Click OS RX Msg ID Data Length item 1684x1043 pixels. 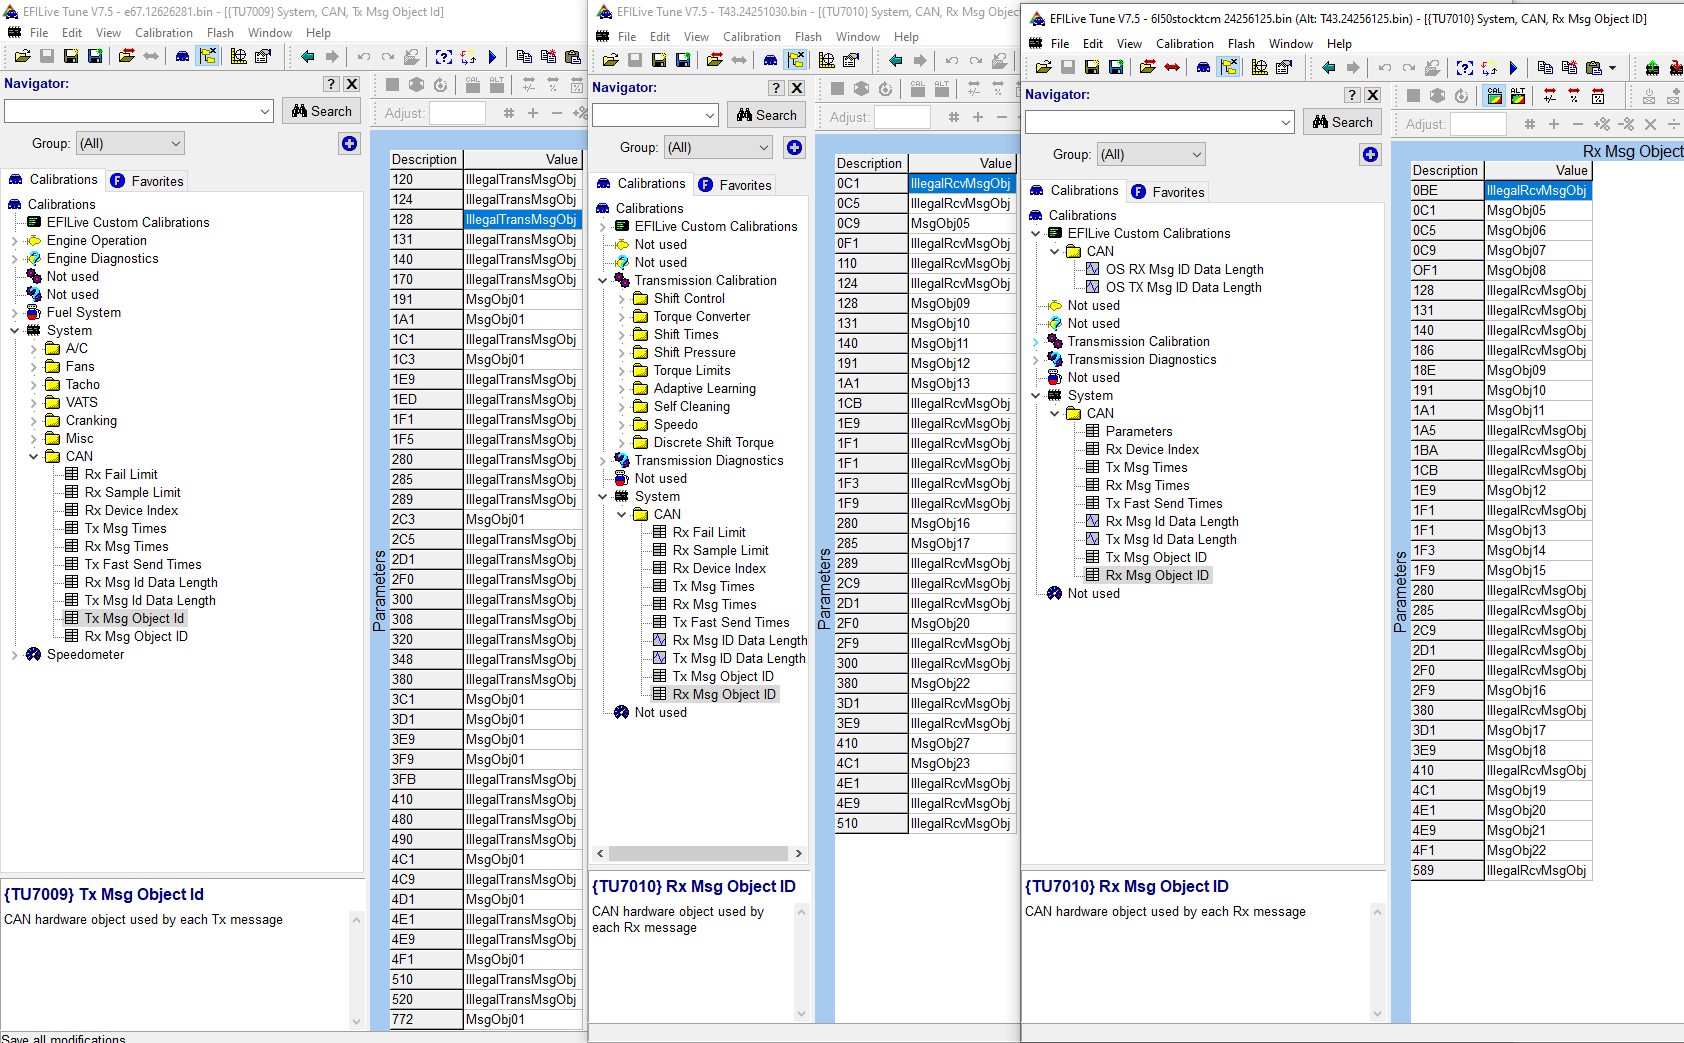1184,270
